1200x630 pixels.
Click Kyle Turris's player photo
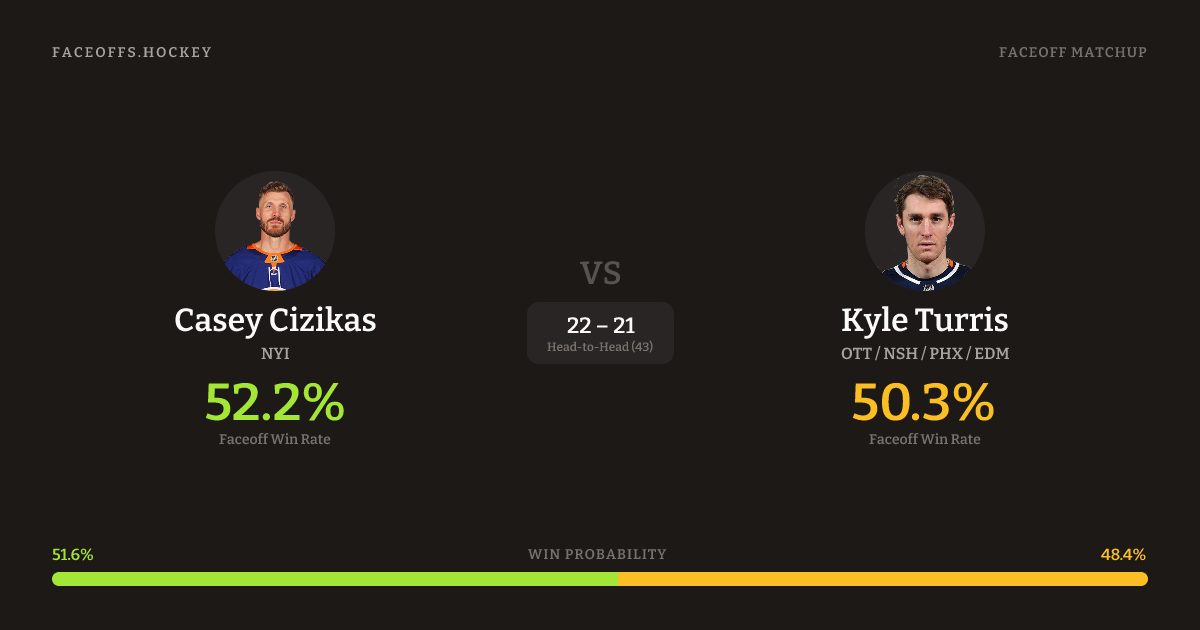925,231
